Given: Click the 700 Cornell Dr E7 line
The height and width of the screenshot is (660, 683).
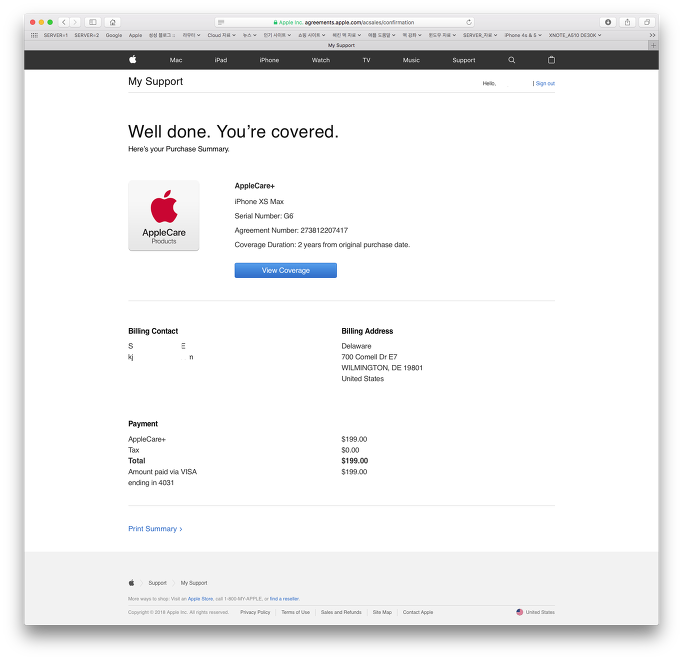Looking at the screenshot, I should [x=369, y=357].
